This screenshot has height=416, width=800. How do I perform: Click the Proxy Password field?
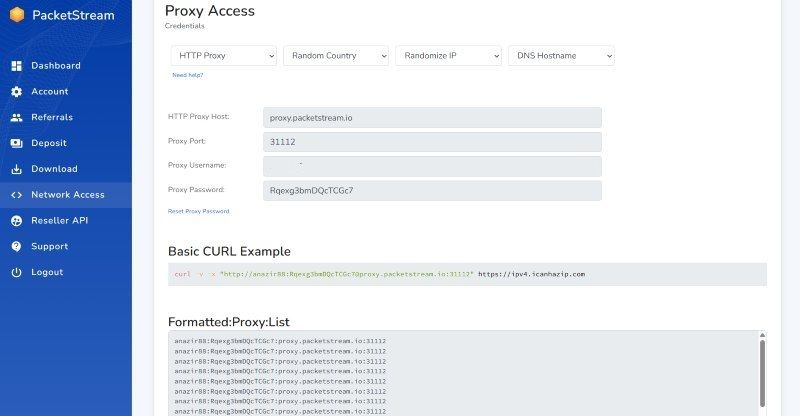432,190
